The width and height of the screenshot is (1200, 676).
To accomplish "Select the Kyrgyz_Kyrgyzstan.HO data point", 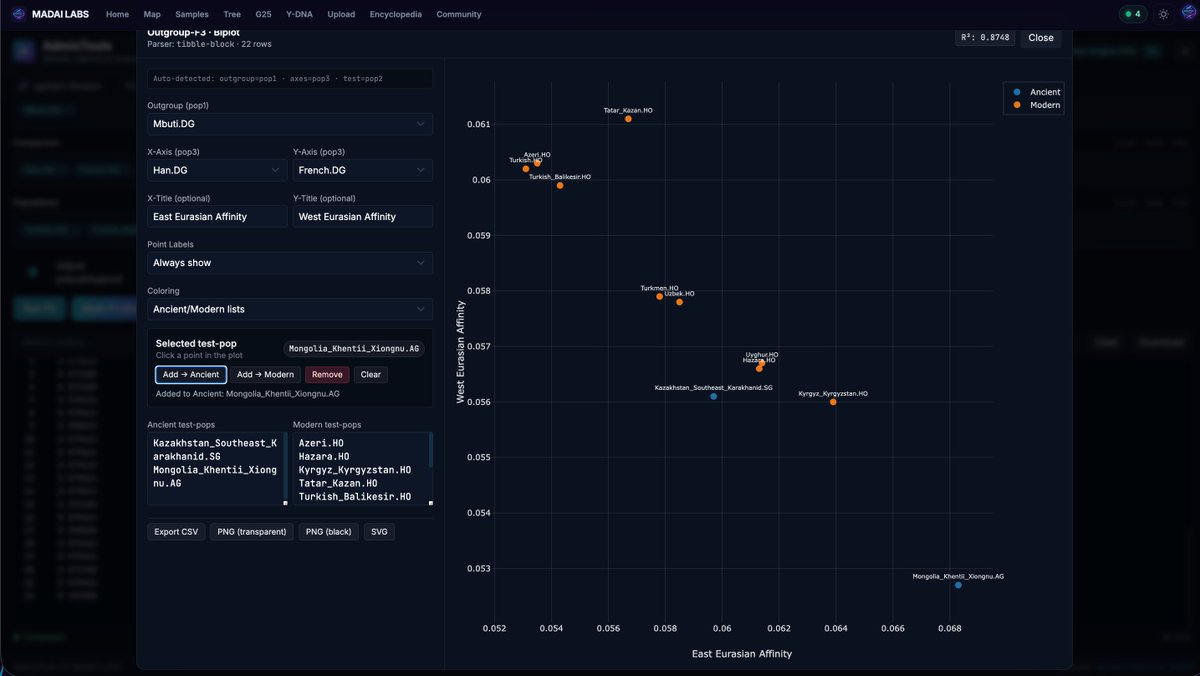I will click(833, 402).
